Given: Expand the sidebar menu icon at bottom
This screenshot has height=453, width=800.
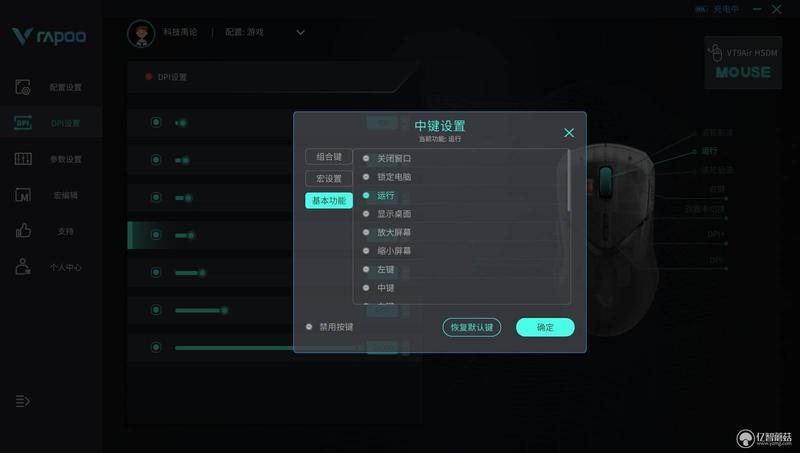Looking at the screenshot, I should pyautogui.click(x=22, y=401).
